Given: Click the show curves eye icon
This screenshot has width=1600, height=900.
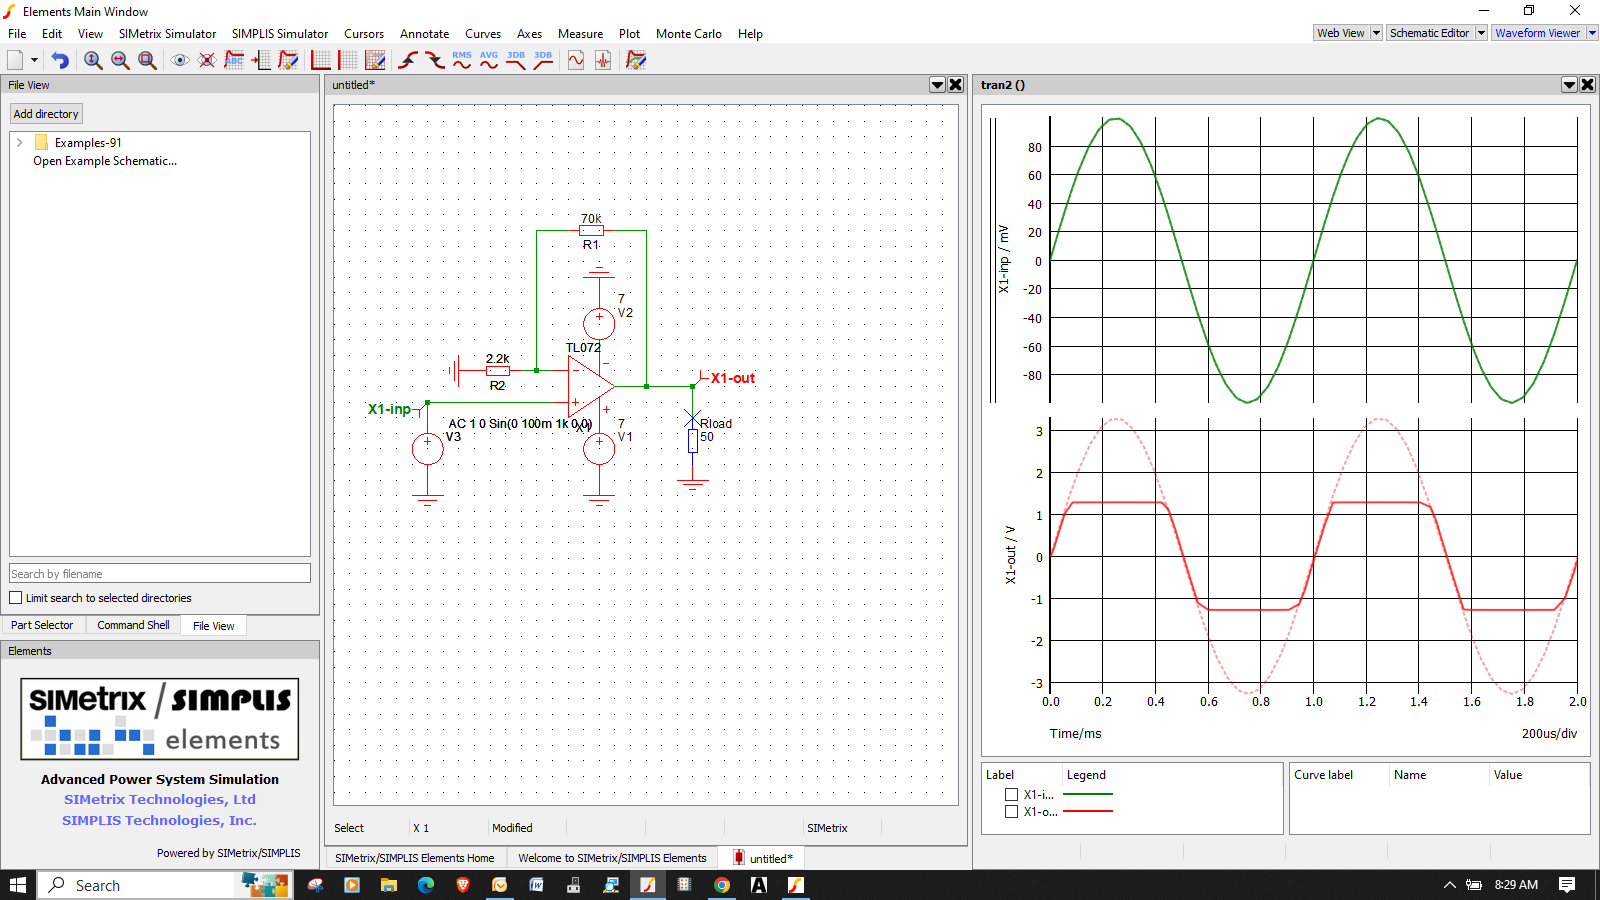Looking at the screenshot, I should click(180, 60).
